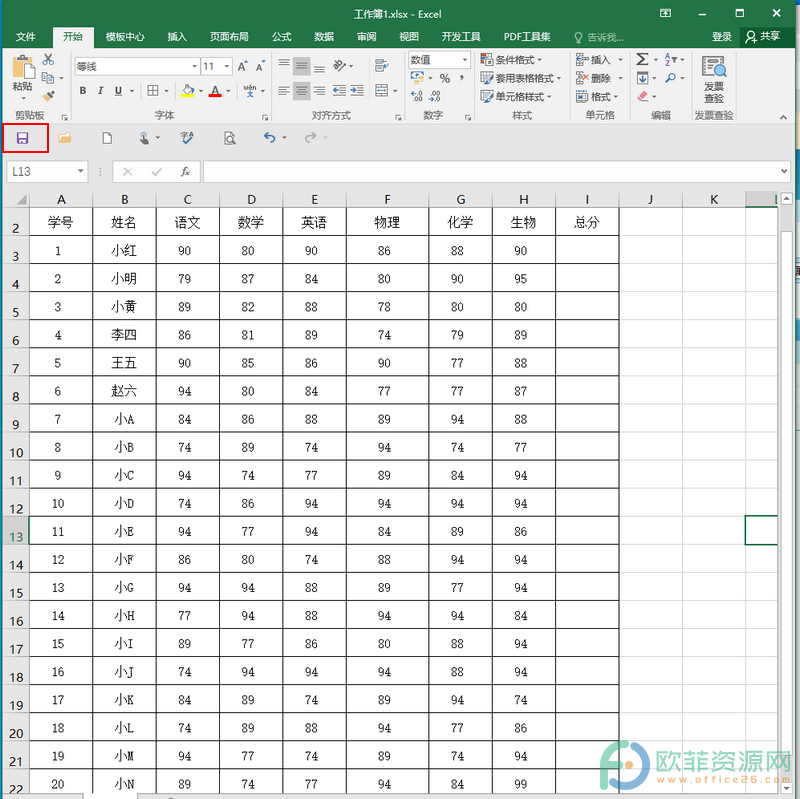Collapse the ribbon with the arrow
The height and width of the screenshot is (799, 800).
pyautogui.click(x=783, y=117)
